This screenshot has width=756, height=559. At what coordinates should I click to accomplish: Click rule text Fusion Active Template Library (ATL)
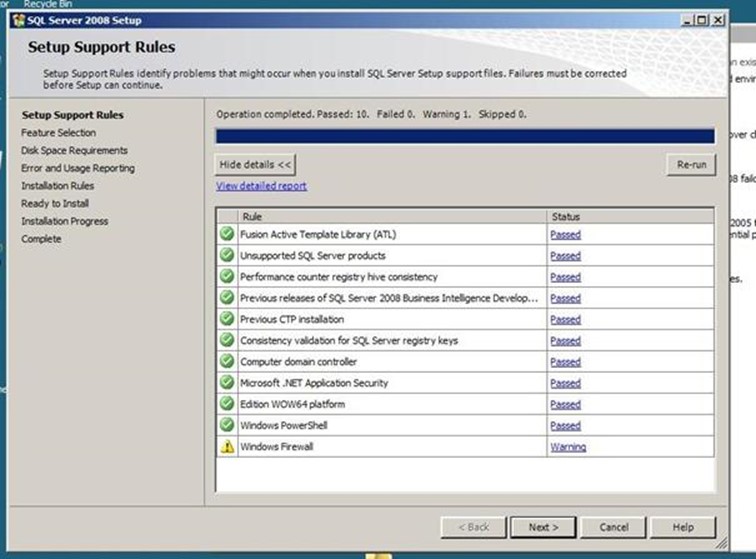[318, 235]
